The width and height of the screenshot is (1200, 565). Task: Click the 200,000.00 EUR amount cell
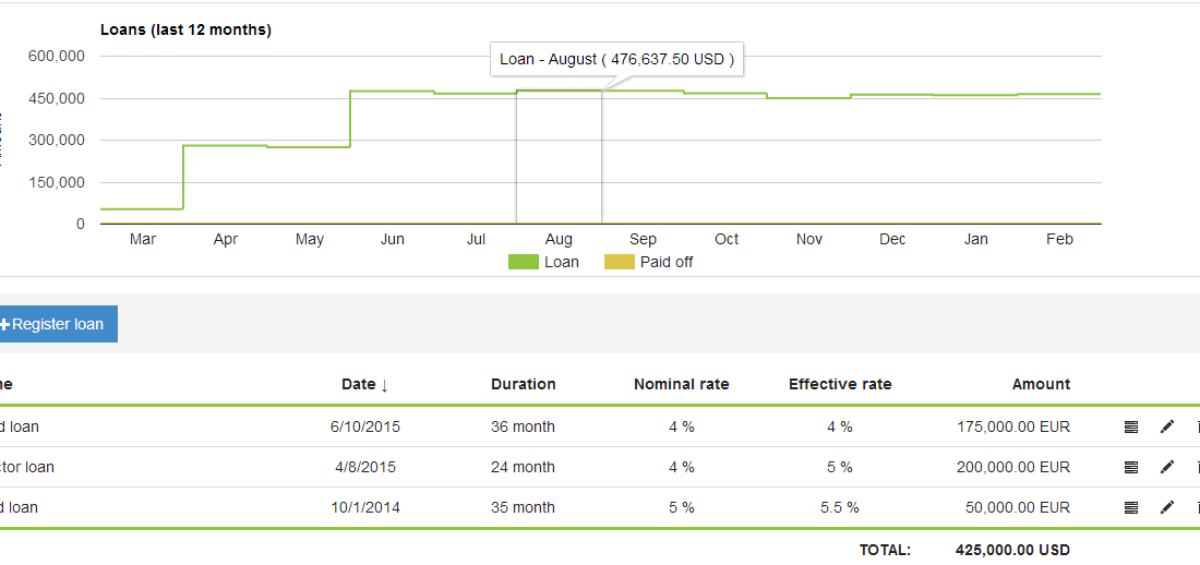[x=1013, y=467]
